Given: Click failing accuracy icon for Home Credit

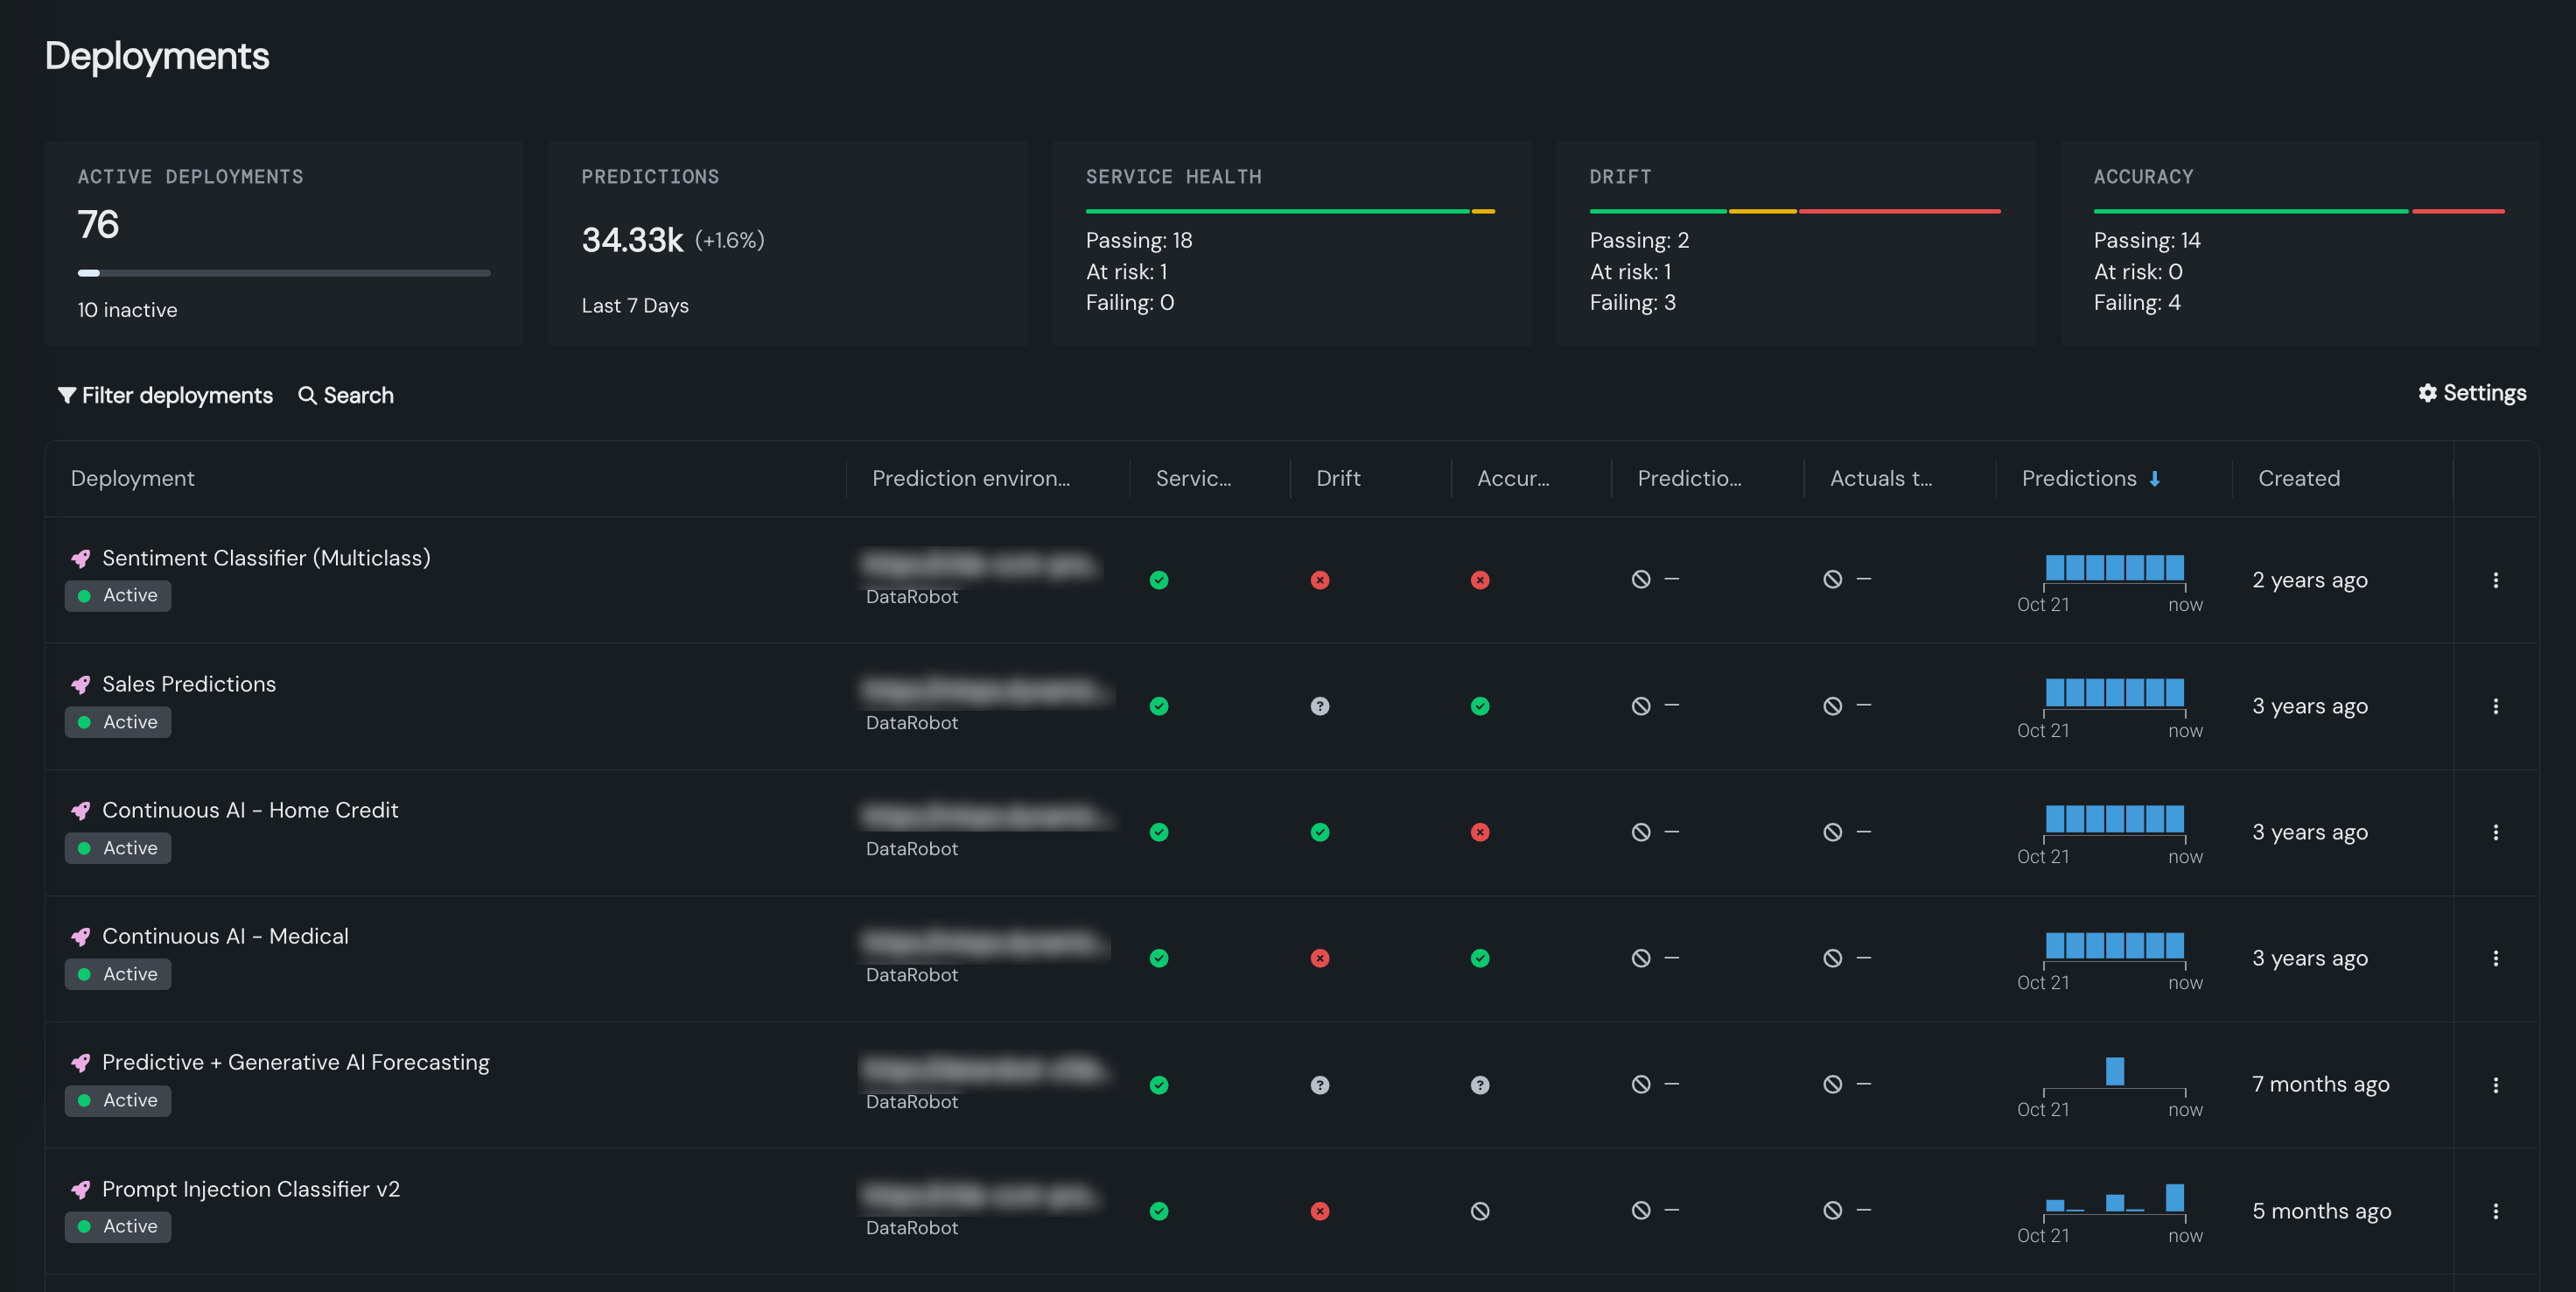Looking at the screenshot, I should [1480, 832].
